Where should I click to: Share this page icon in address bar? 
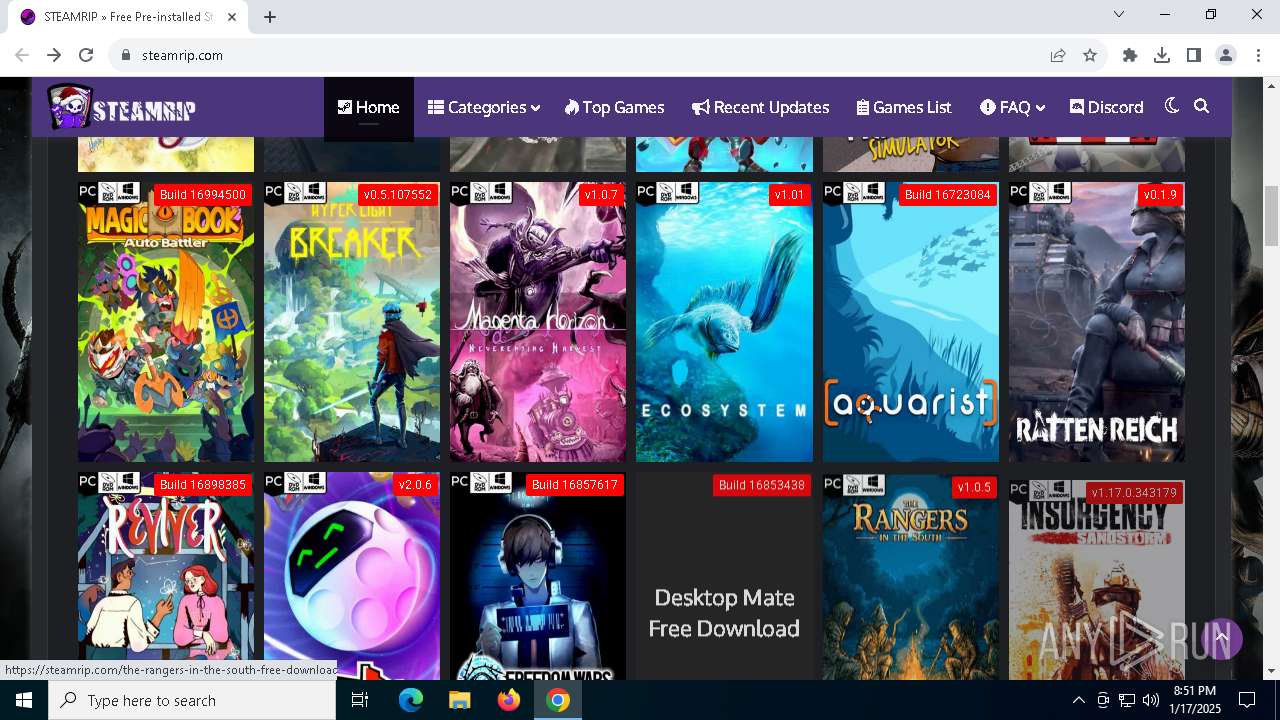[x=1058, y=55]
